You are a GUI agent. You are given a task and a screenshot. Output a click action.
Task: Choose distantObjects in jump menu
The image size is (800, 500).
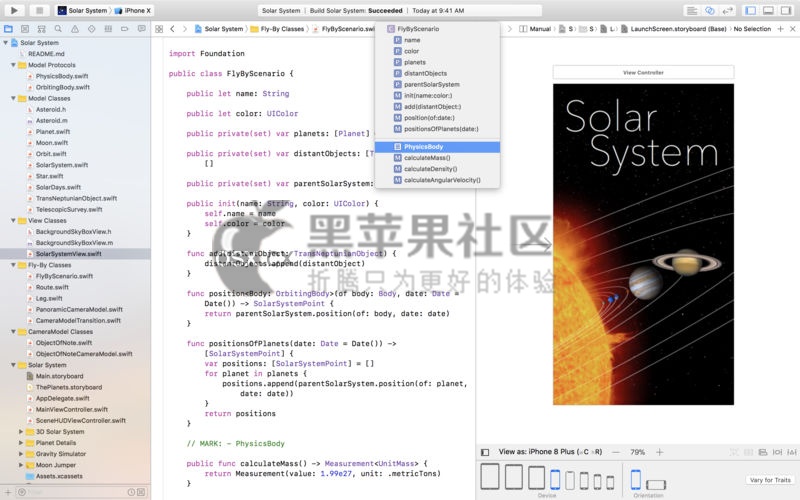click(437, 73)
